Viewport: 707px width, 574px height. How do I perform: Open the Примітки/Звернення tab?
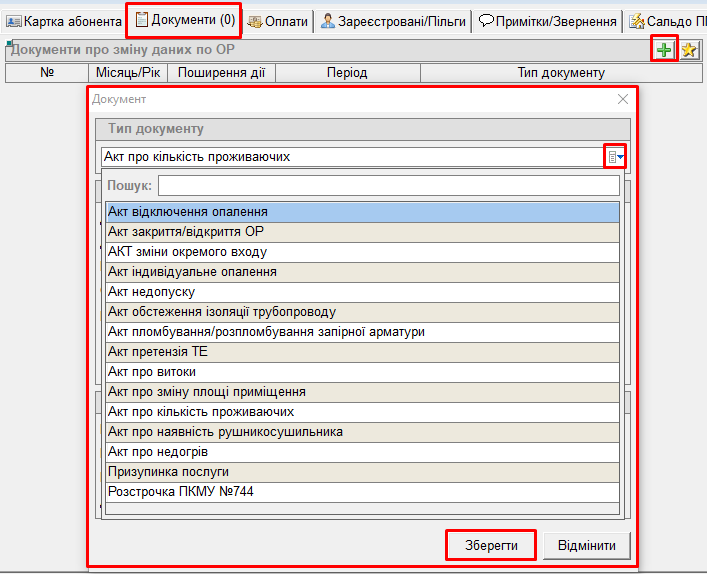(x=546, y=20)
